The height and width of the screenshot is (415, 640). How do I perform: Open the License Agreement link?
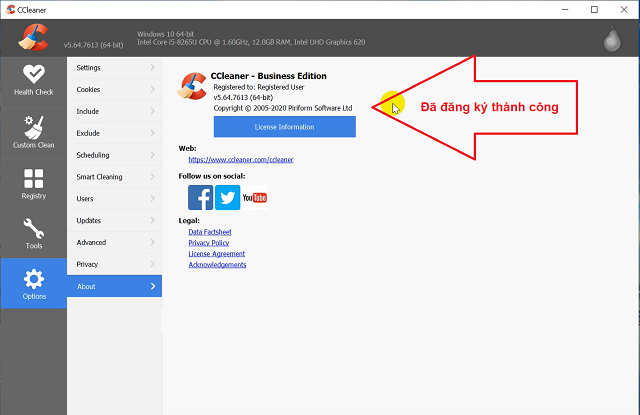215,254
